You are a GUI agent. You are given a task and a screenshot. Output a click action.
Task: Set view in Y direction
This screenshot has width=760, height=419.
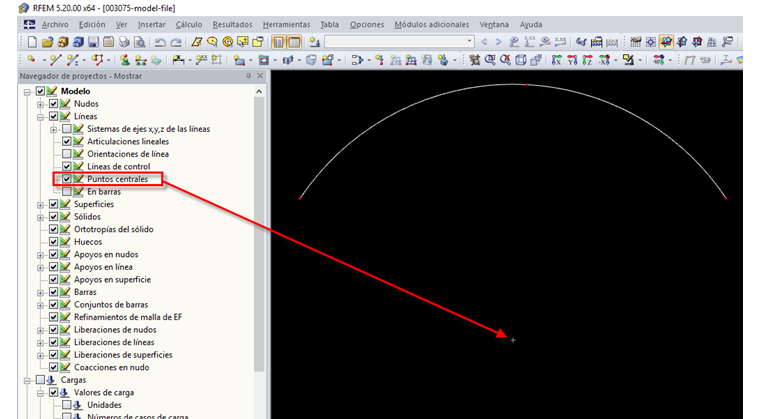572,60
